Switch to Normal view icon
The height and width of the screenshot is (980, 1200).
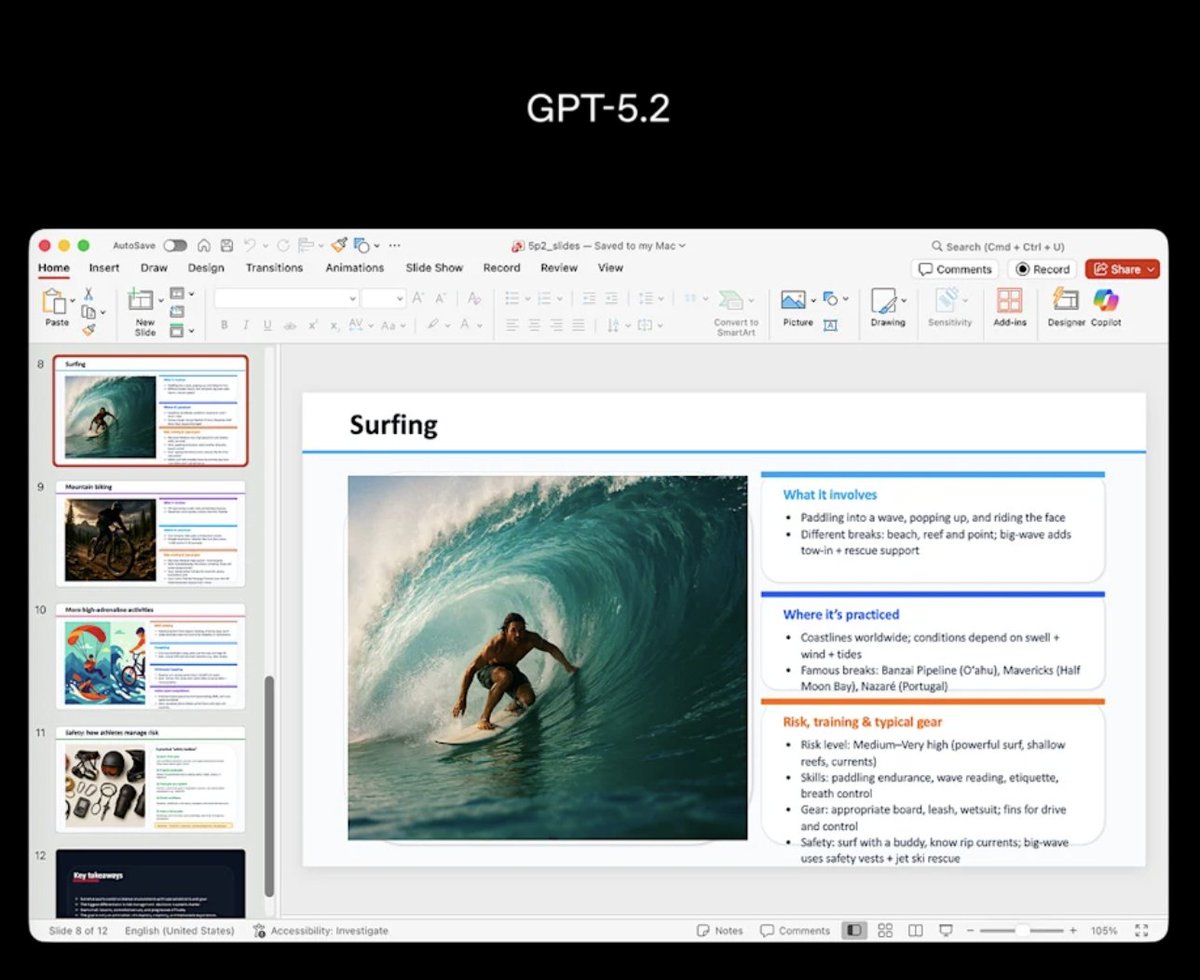(854, 931)
